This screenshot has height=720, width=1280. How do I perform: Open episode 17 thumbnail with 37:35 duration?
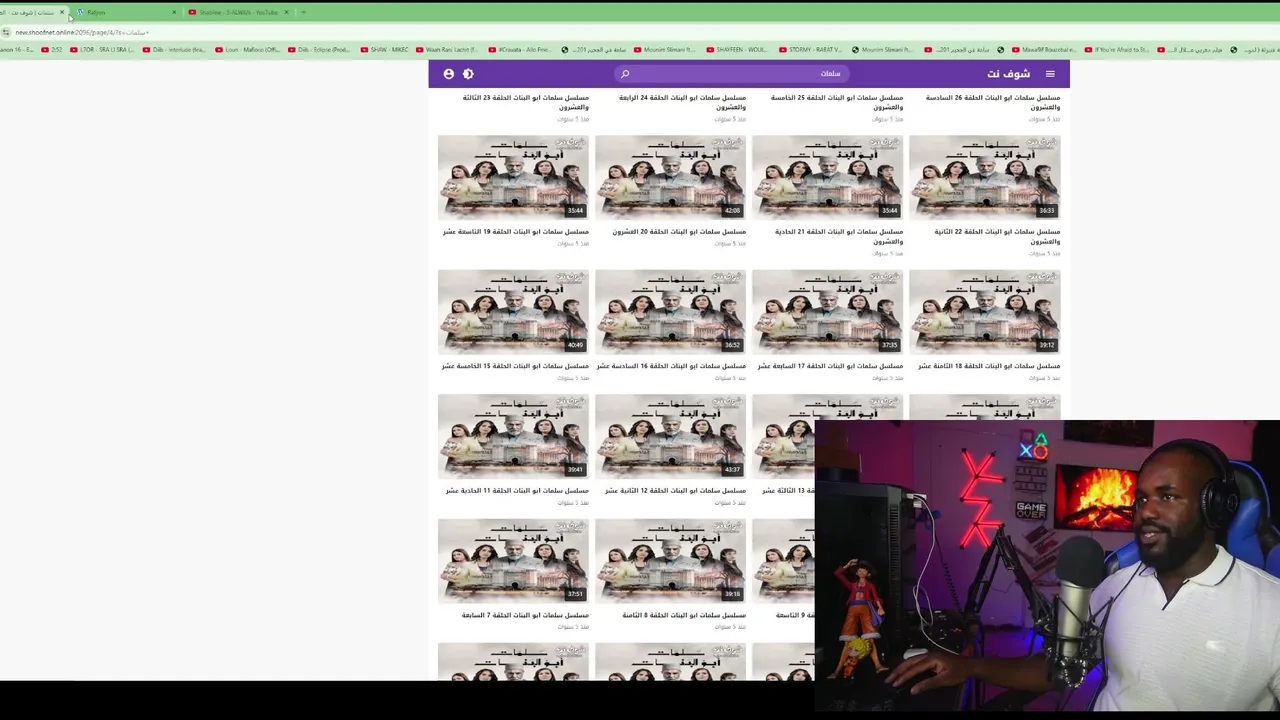[827, 311]
